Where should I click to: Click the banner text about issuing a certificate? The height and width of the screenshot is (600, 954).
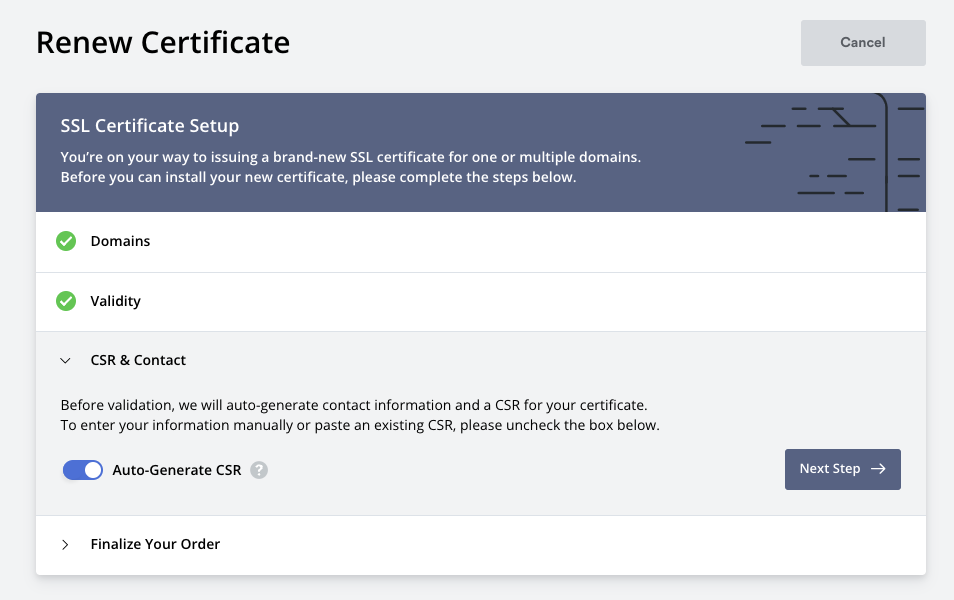[350, 158]
